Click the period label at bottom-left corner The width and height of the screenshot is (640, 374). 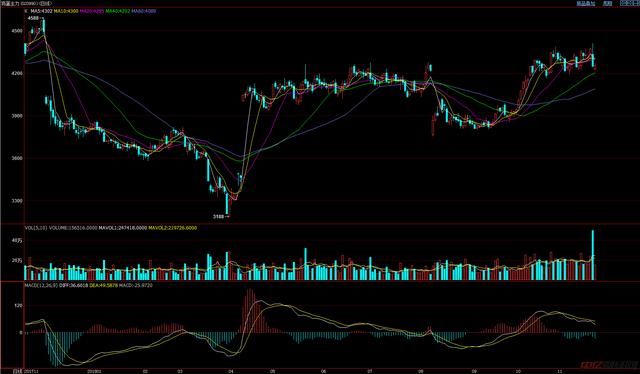click(x=17, y=371)
